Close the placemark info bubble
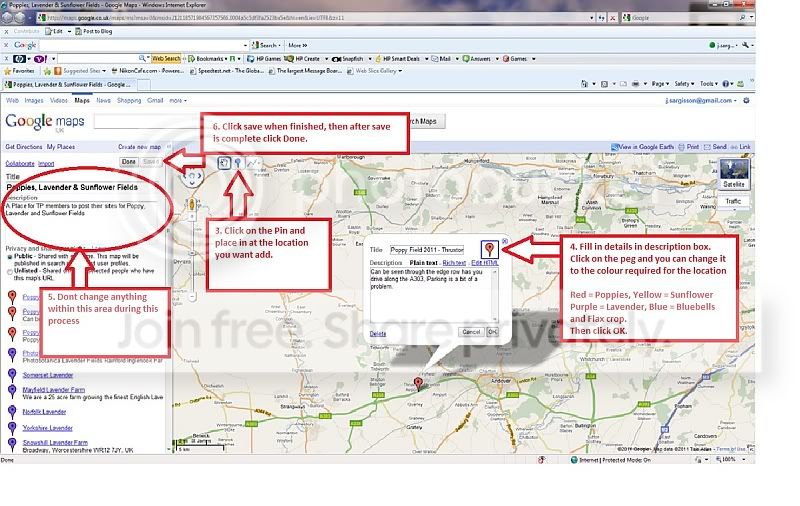The height and width of the screenshot is (506, 800). coord(505,241)
